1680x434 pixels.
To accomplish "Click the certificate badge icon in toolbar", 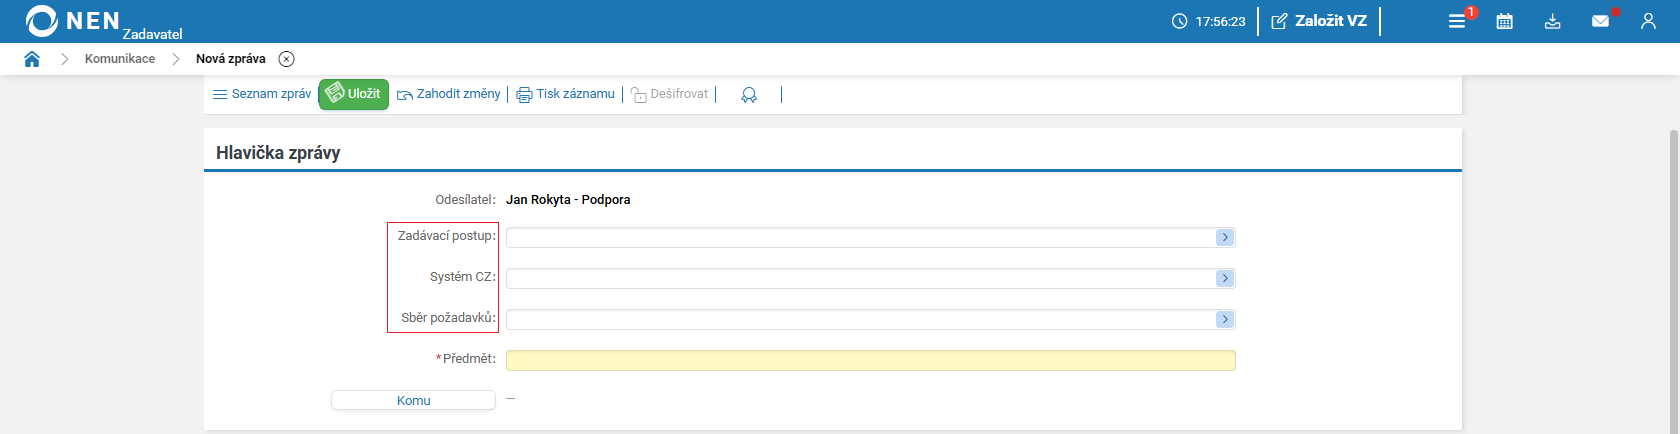I will point(749,95).
